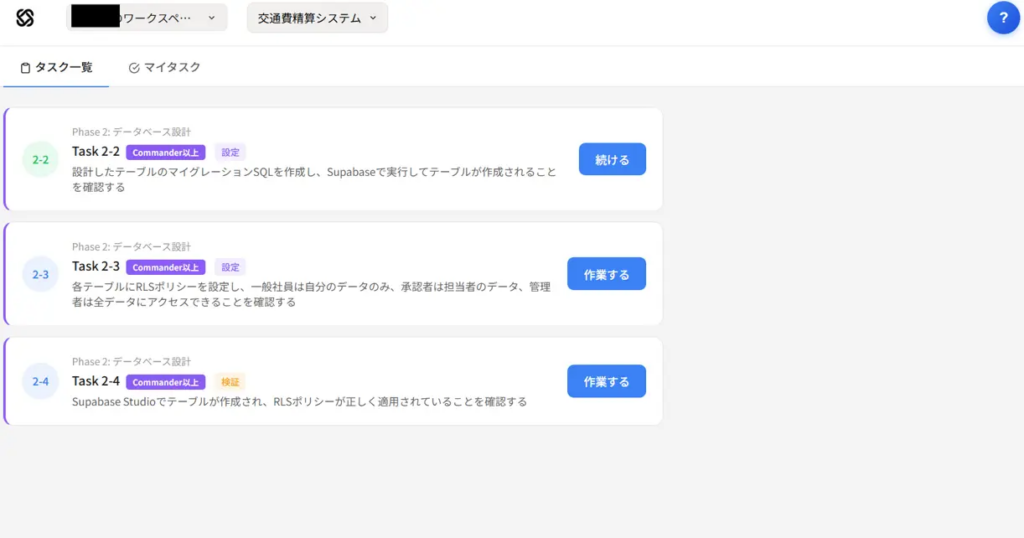Switch to the マイタスク tab

click(x=165, y=68)
